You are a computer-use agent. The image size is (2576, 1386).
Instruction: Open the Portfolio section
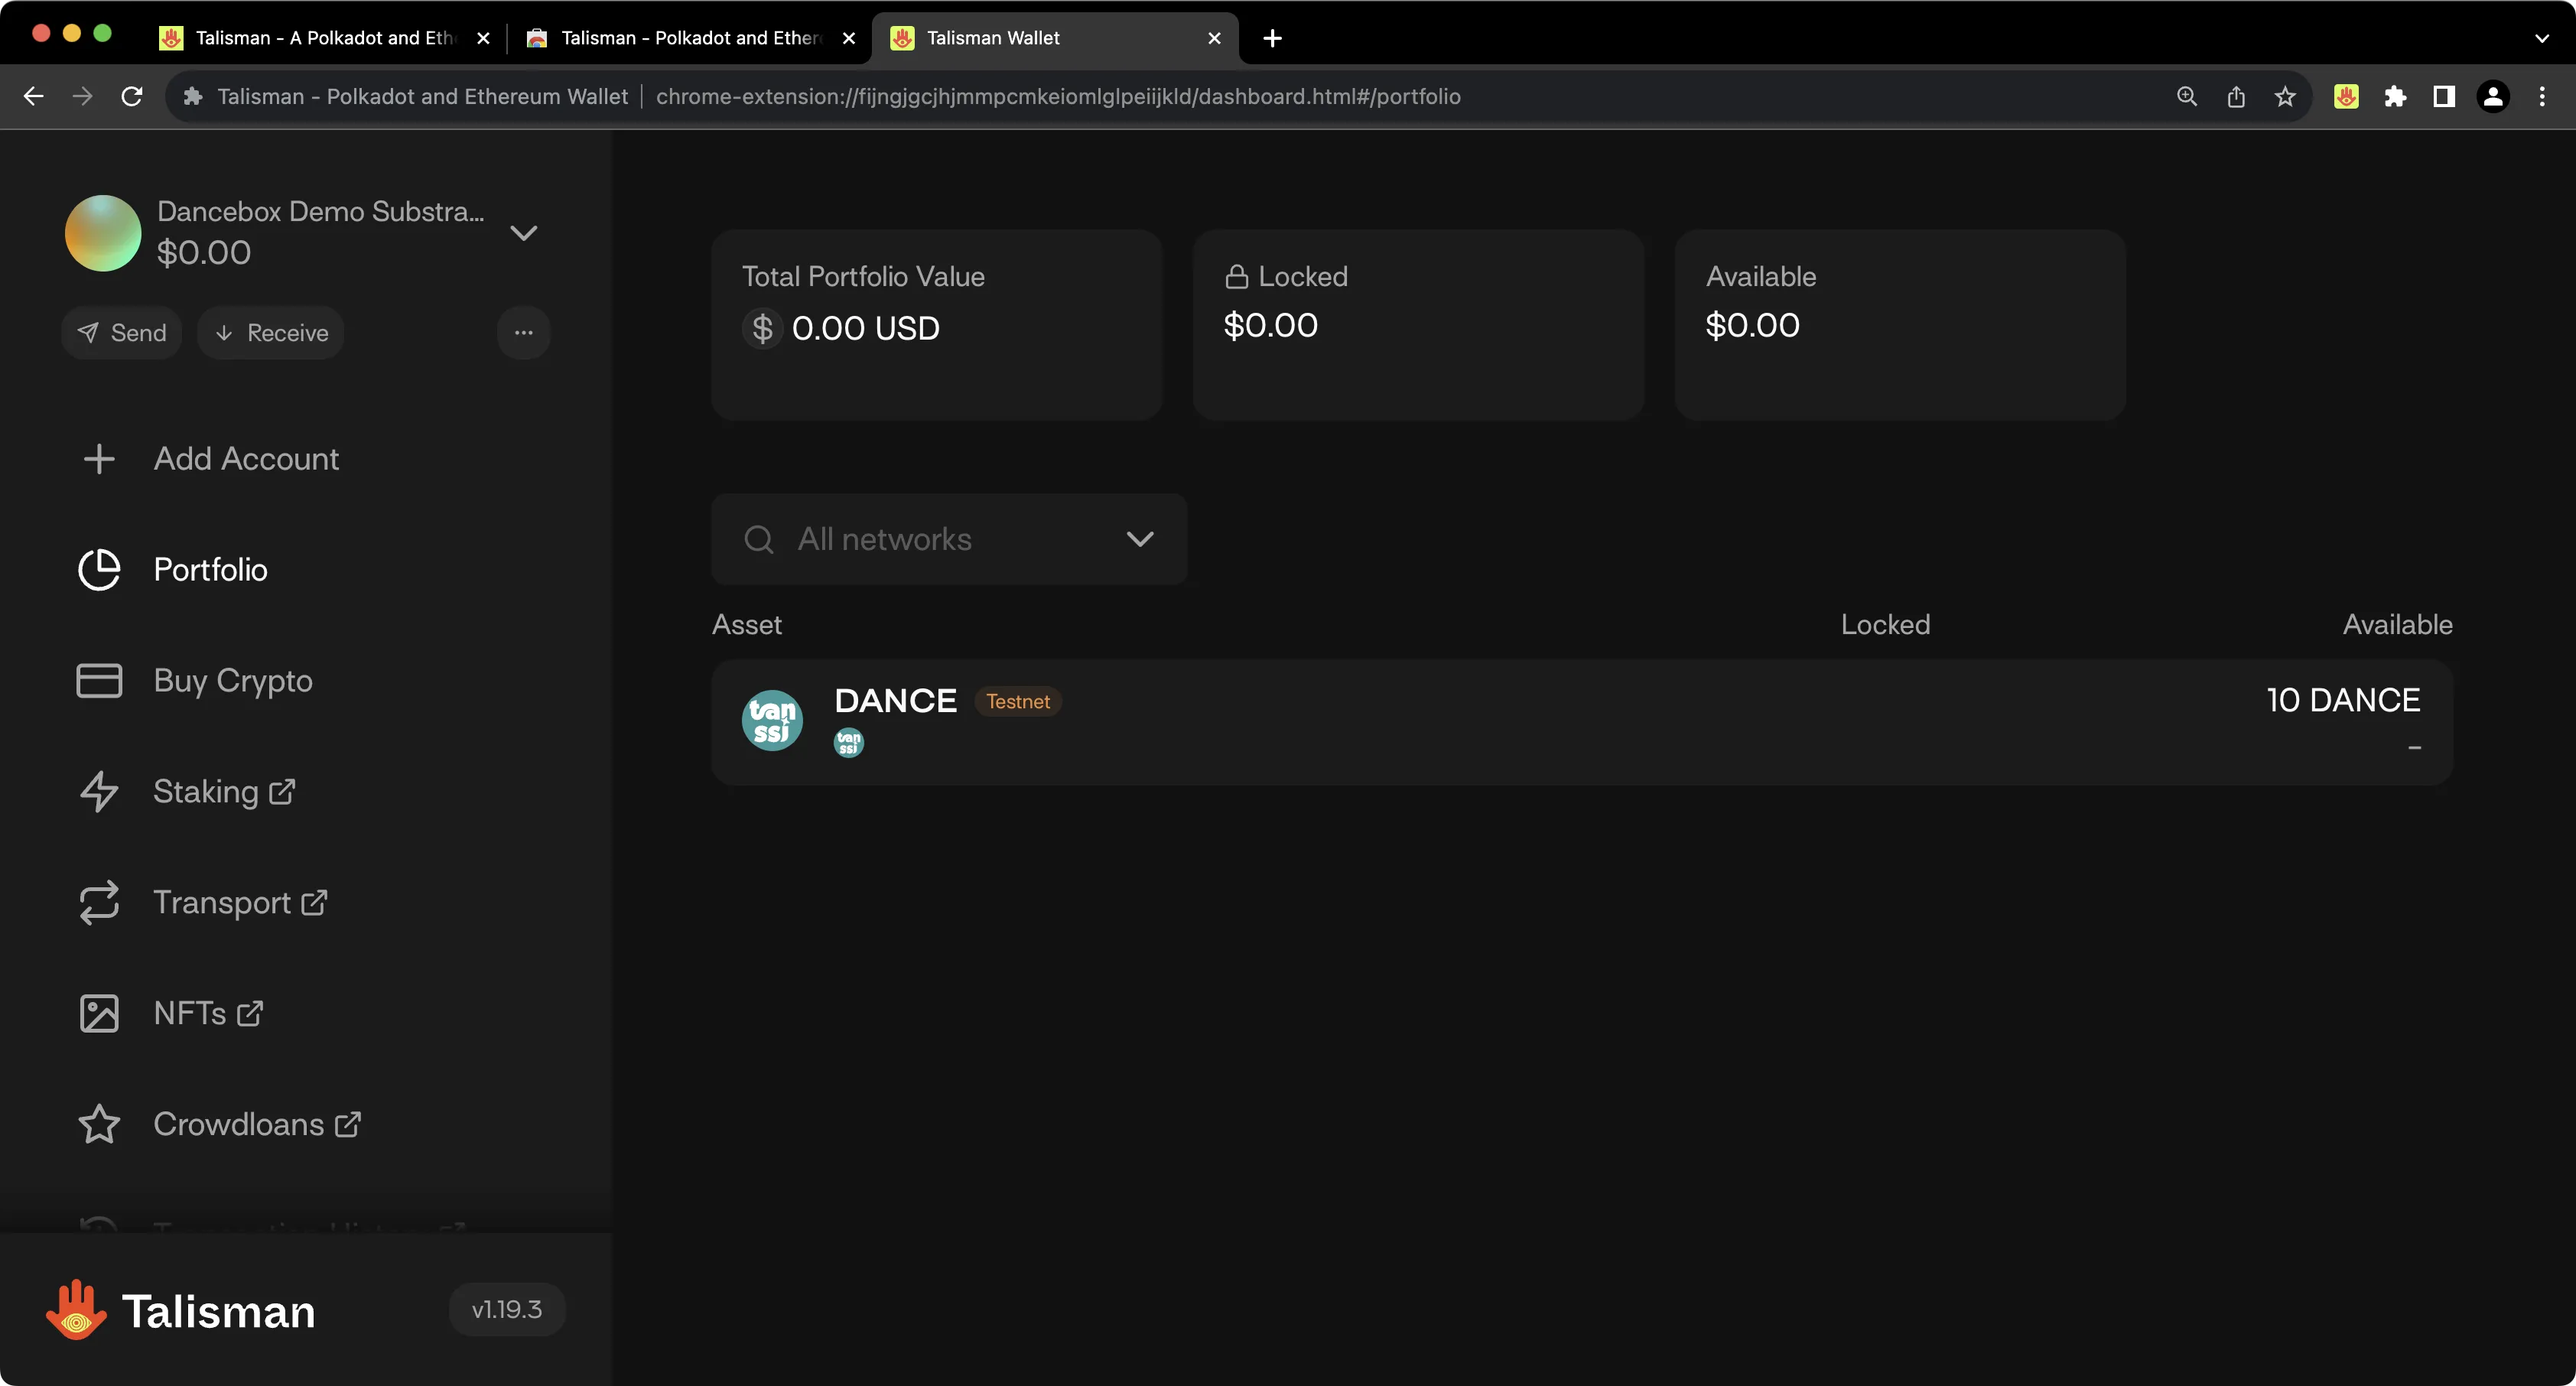pos(210,570)
